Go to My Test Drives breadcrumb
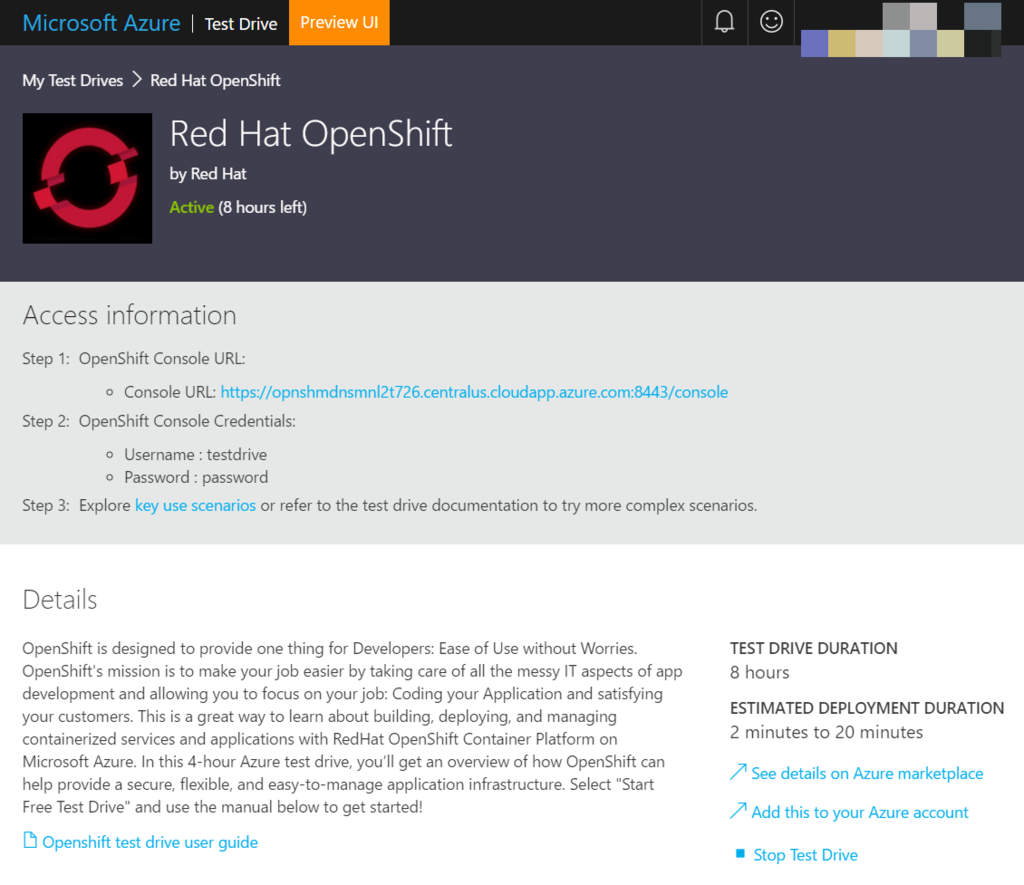Viewport: 1024px width, 885px height. 72,80
